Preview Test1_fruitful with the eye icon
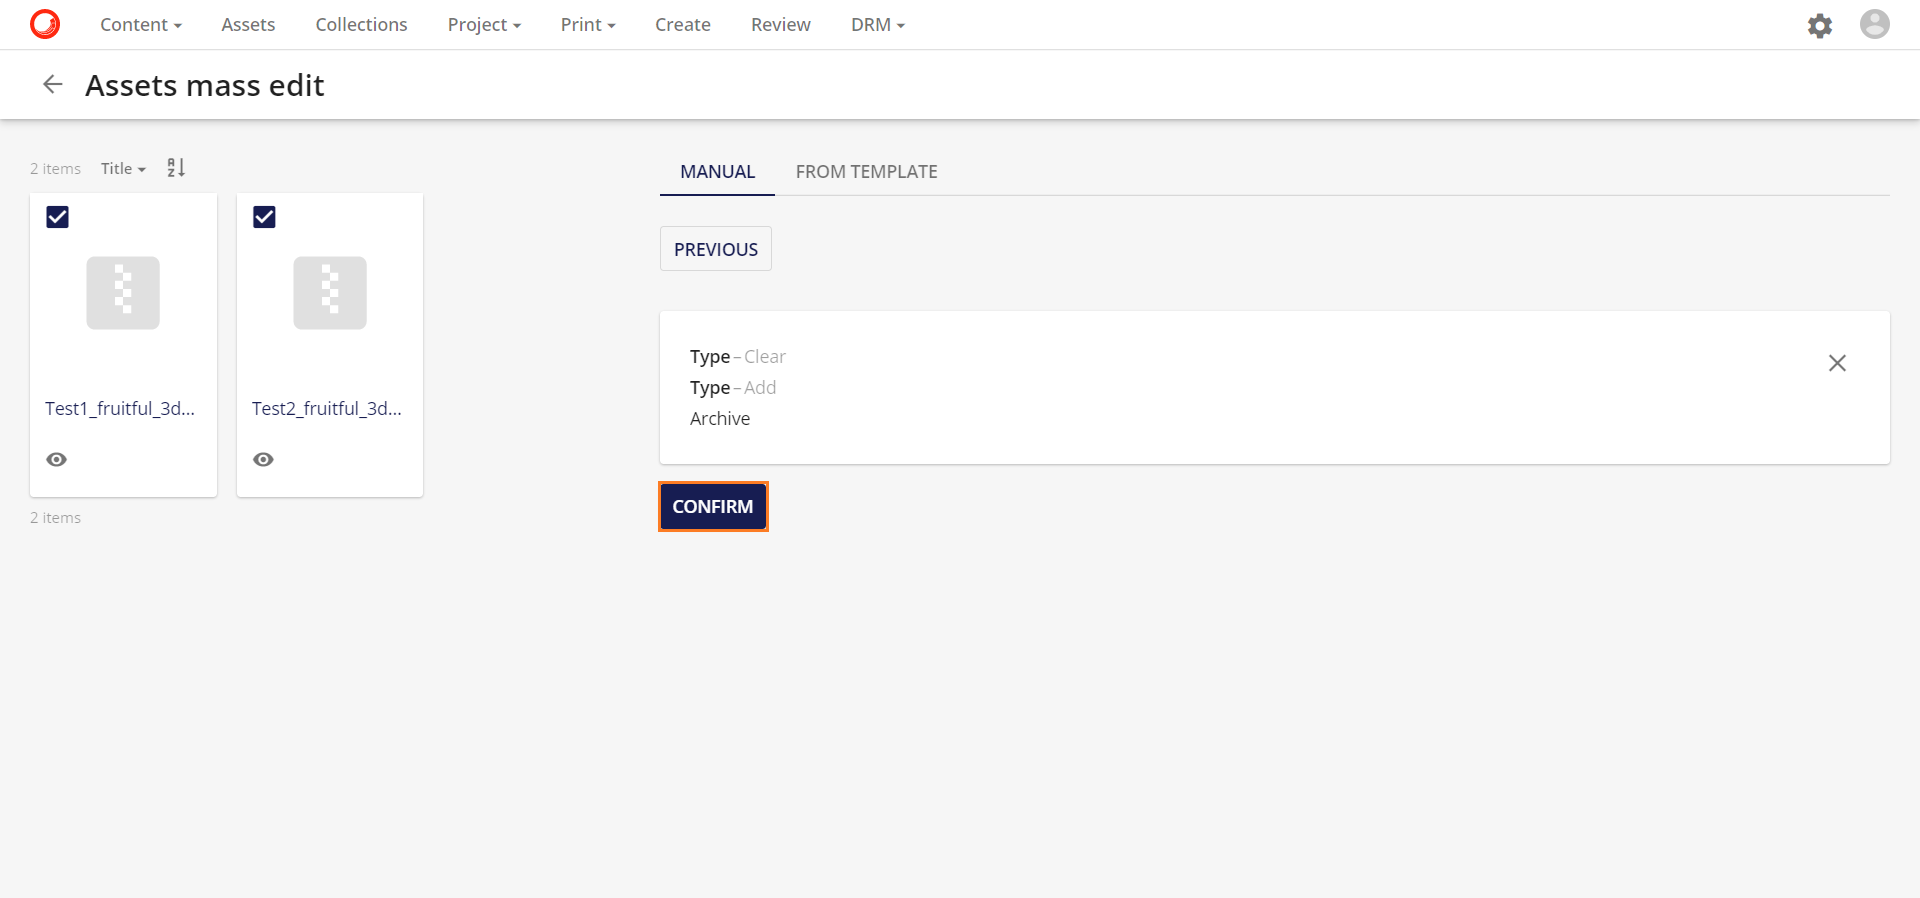The height and width of the screenshot is (898, 1920). [57, 460]
